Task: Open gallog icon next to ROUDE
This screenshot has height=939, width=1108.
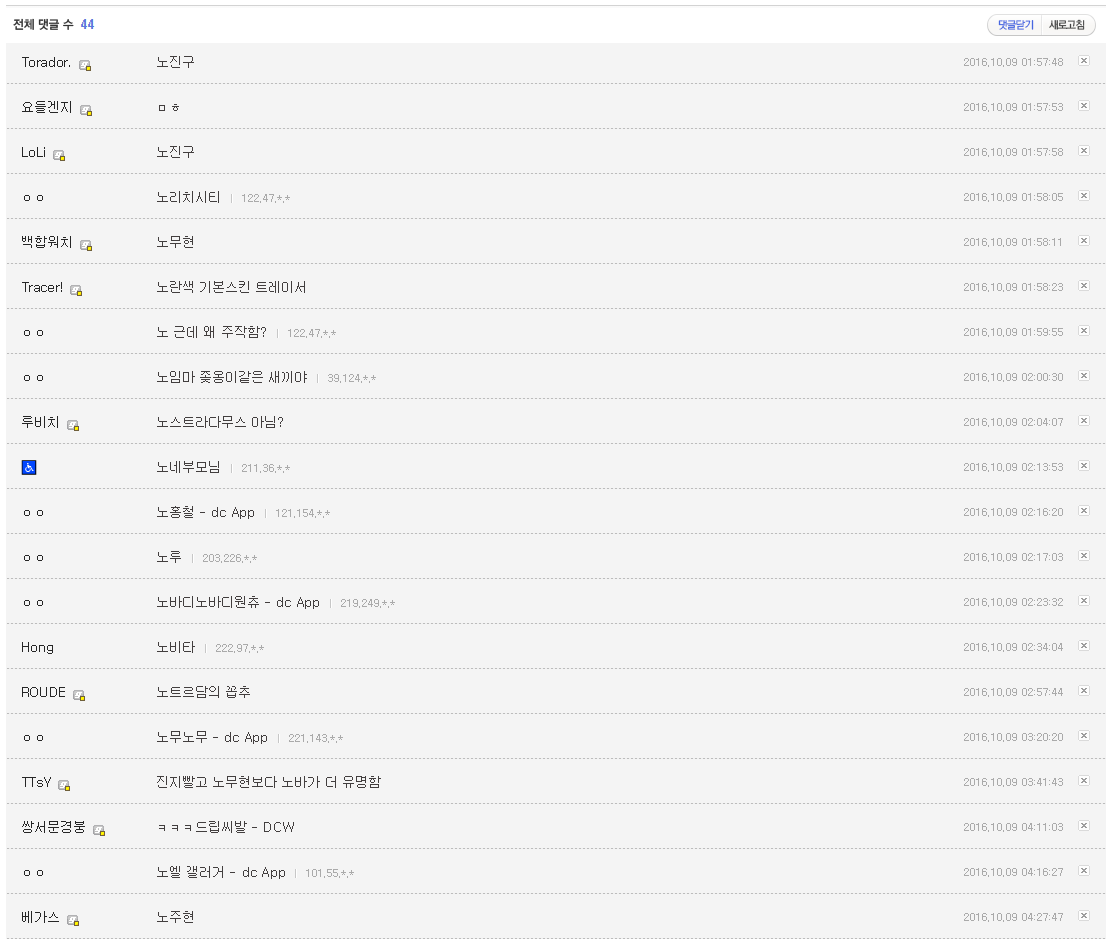Action: [x=79, y=695]
